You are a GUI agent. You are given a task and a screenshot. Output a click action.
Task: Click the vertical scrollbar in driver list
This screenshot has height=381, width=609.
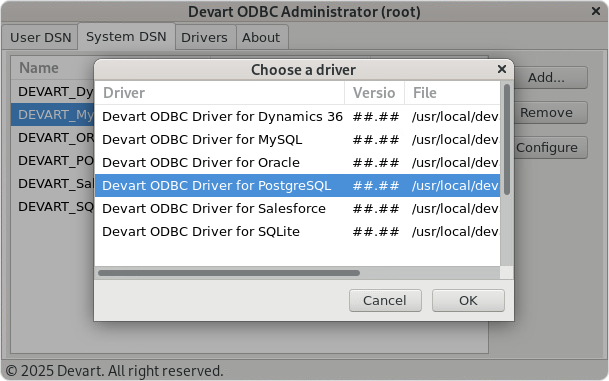[x=506, y=140]
